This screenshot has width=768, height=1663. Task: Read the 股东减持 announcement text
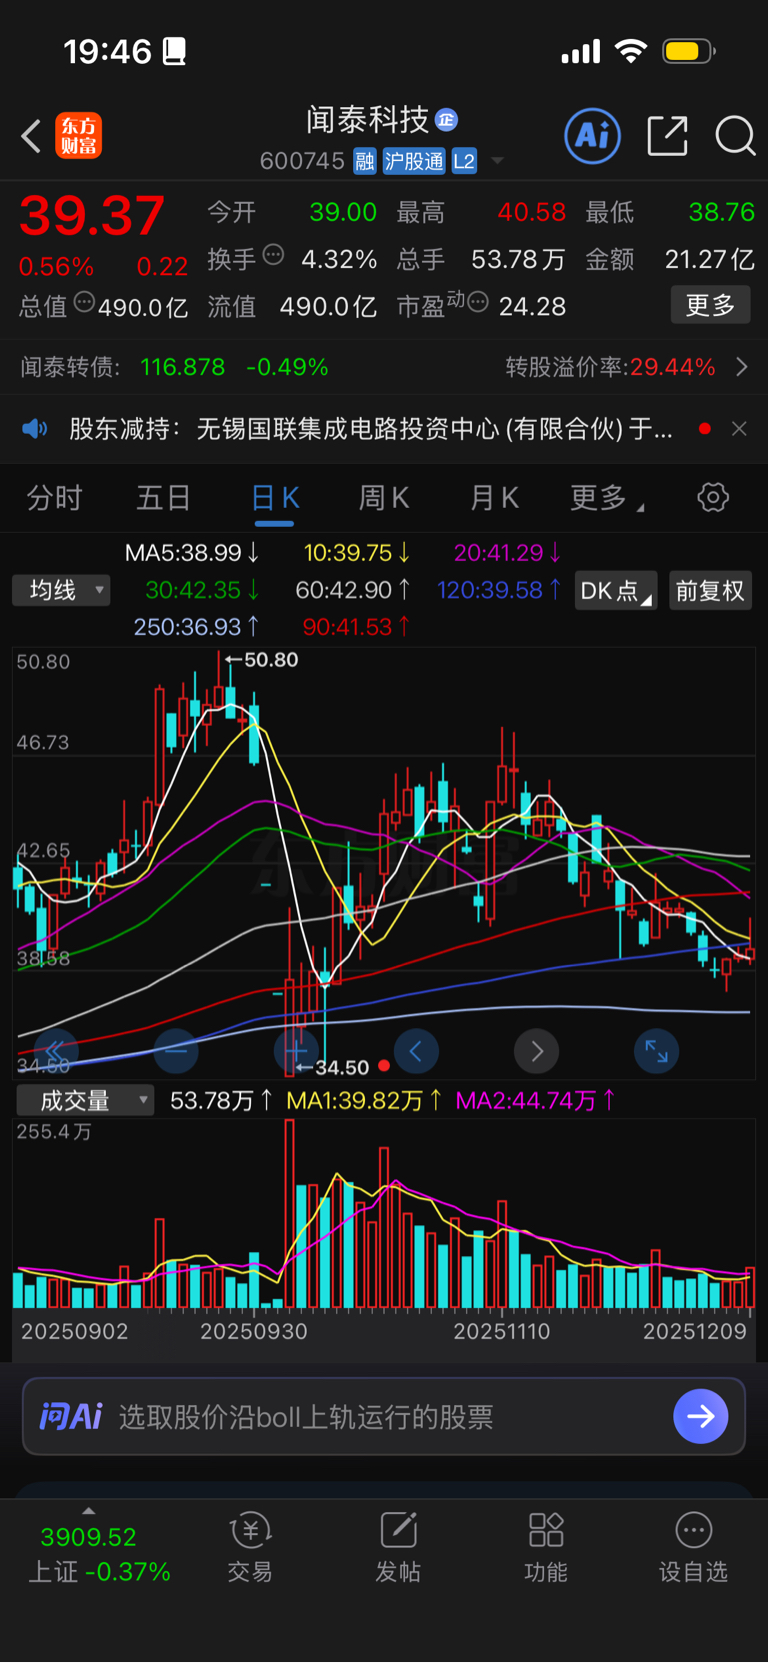[371, 429]
